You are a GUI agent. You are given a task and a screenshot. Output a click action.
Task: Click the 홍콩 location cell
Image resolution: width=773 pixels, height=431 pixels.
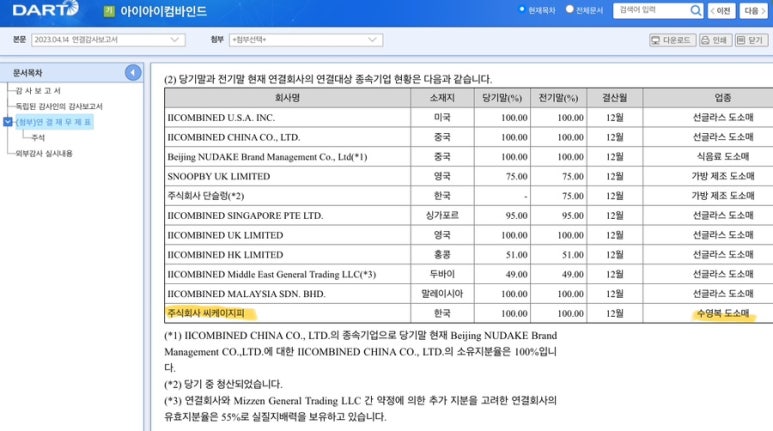442,255
